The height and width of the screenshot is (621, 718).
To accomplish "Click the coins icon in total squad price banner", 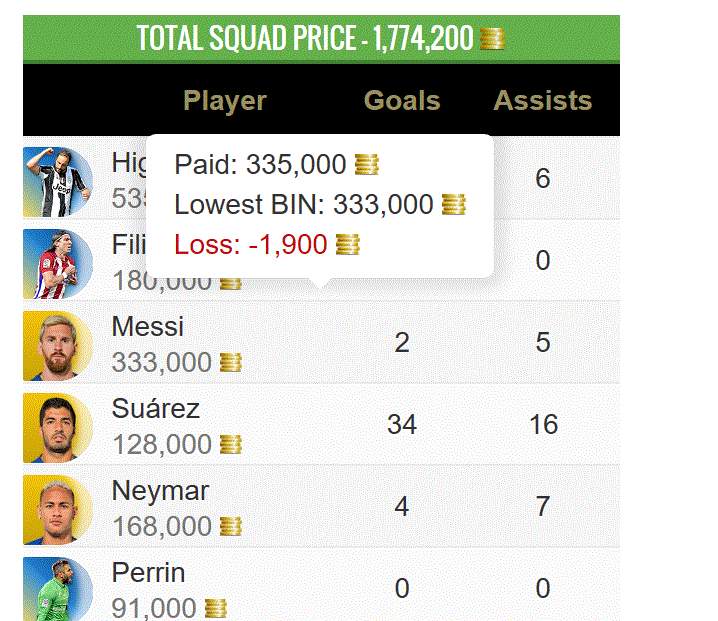I will (x=491, y=40).
